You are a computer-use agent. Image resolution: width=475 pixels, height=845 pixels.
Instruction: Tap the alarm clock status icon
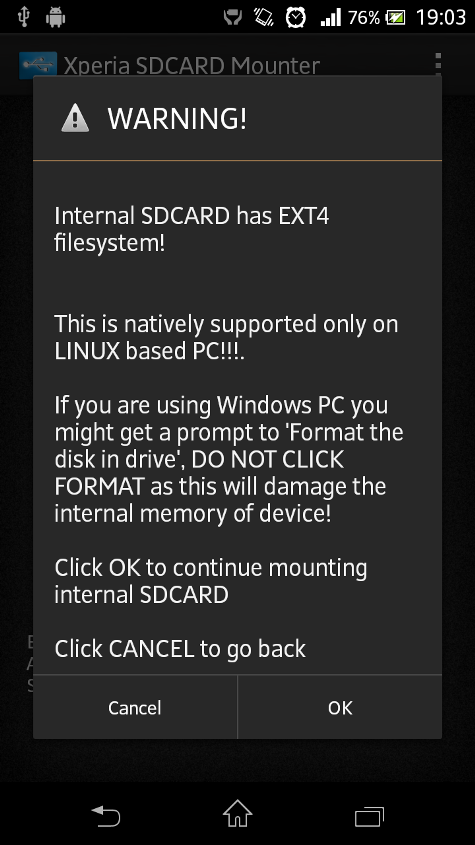[x=295, y=17]
